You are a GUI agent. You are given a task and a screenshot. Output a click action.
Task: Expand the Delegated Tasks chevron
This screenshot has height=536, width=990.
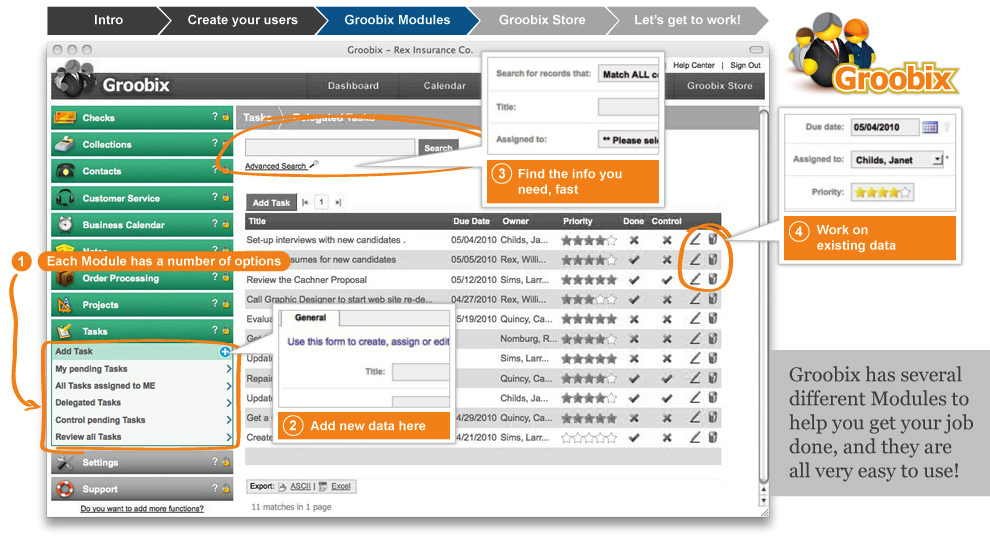[x=229, y=403]
